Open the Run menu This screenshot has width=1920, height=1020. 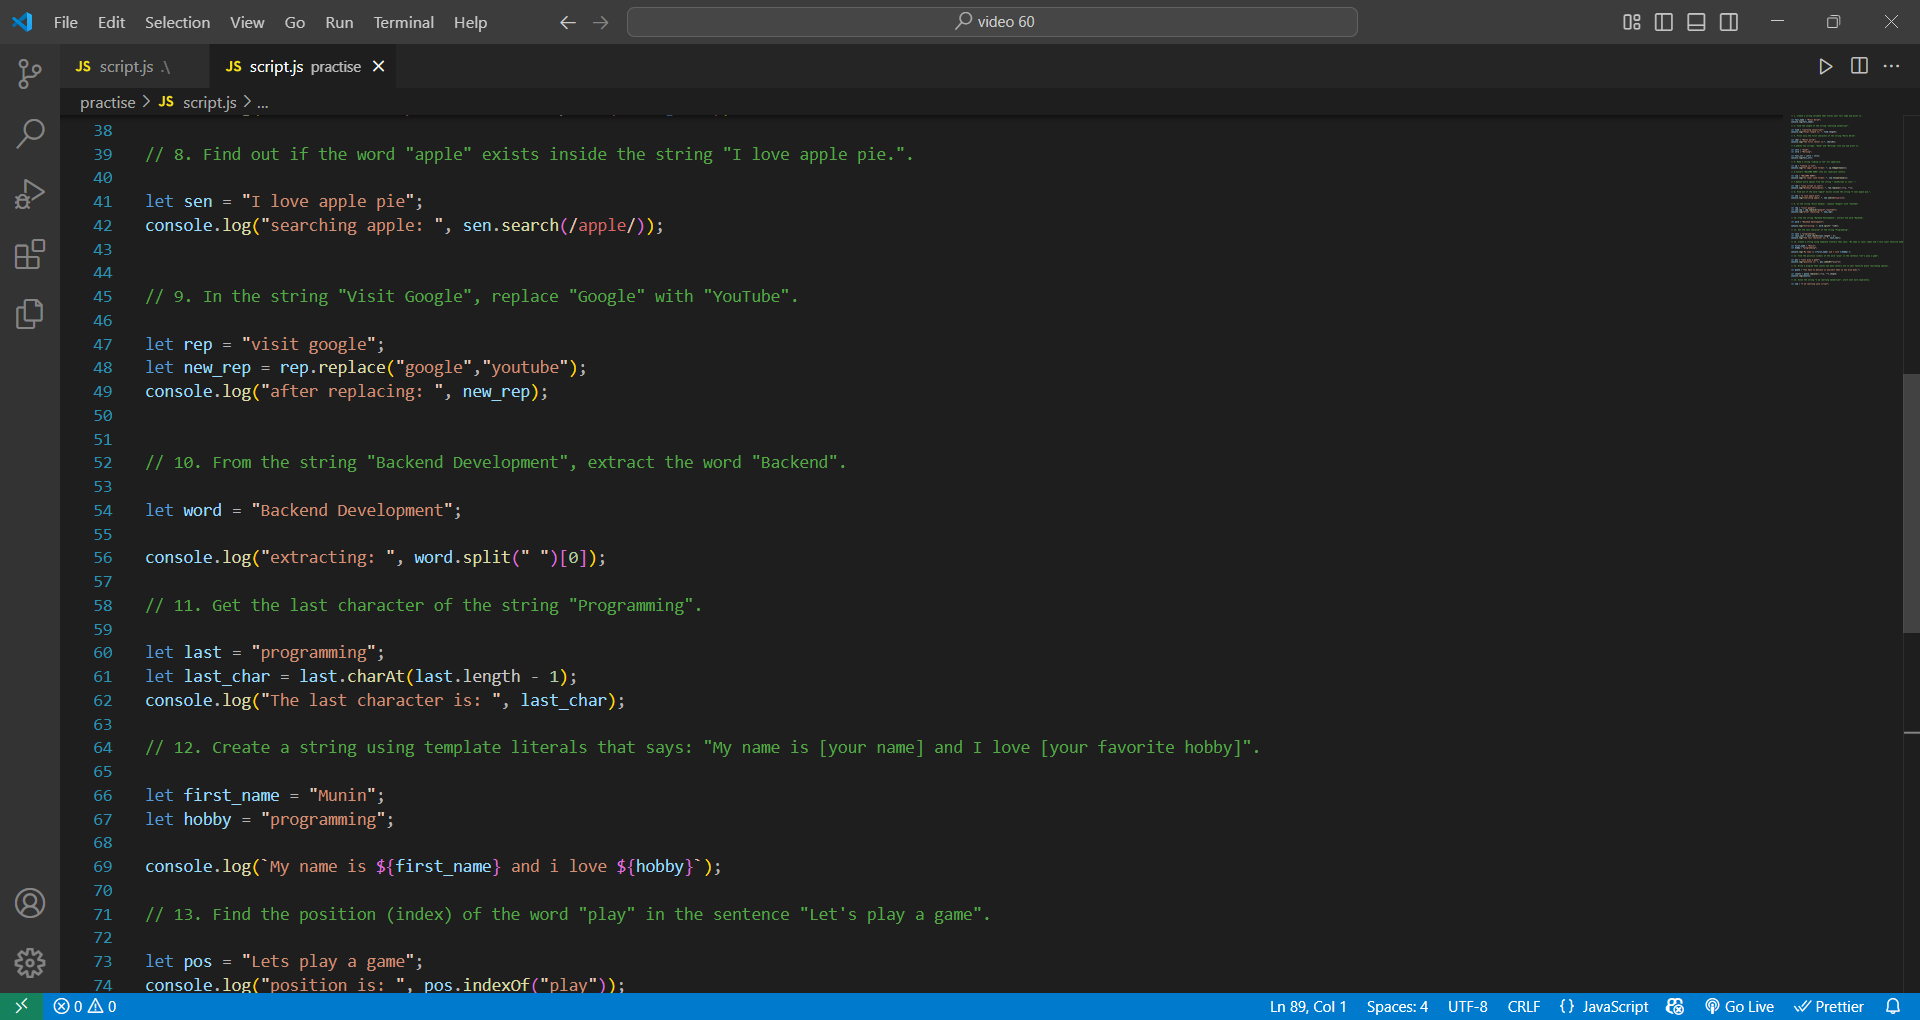click(x=339, y=22)
